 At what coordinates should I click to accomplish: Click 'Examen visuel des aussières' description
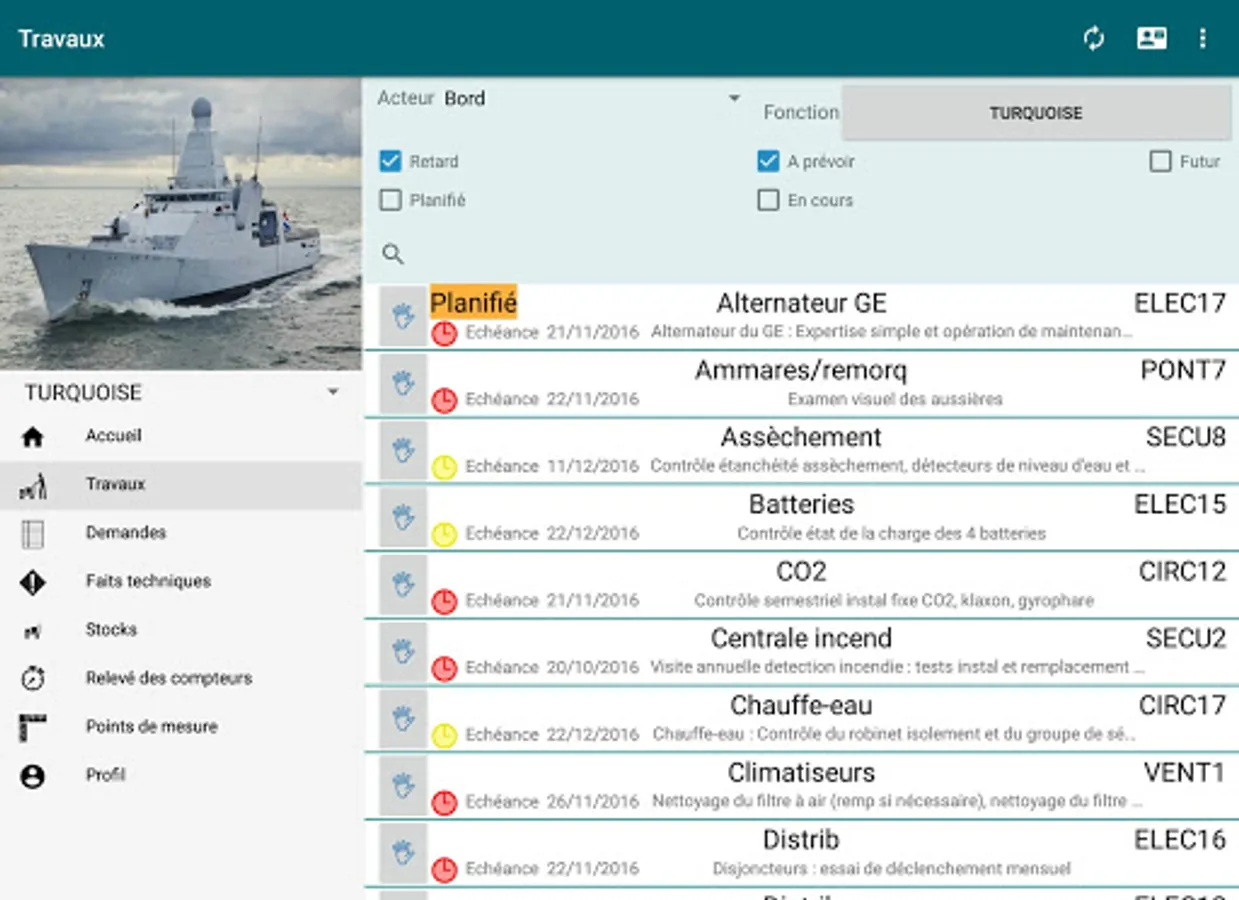tap(895, 399)
